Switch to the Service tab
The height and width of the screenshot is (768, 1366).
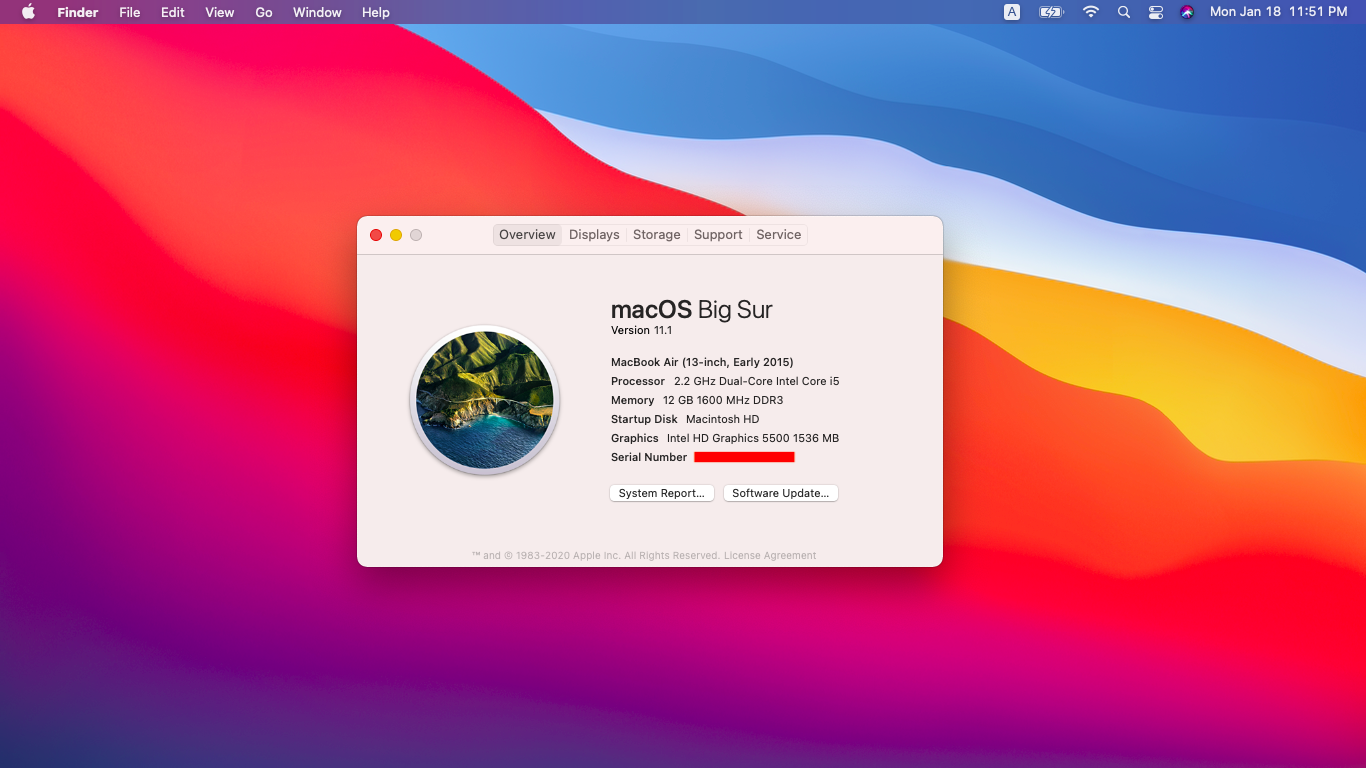pos(778,234)
